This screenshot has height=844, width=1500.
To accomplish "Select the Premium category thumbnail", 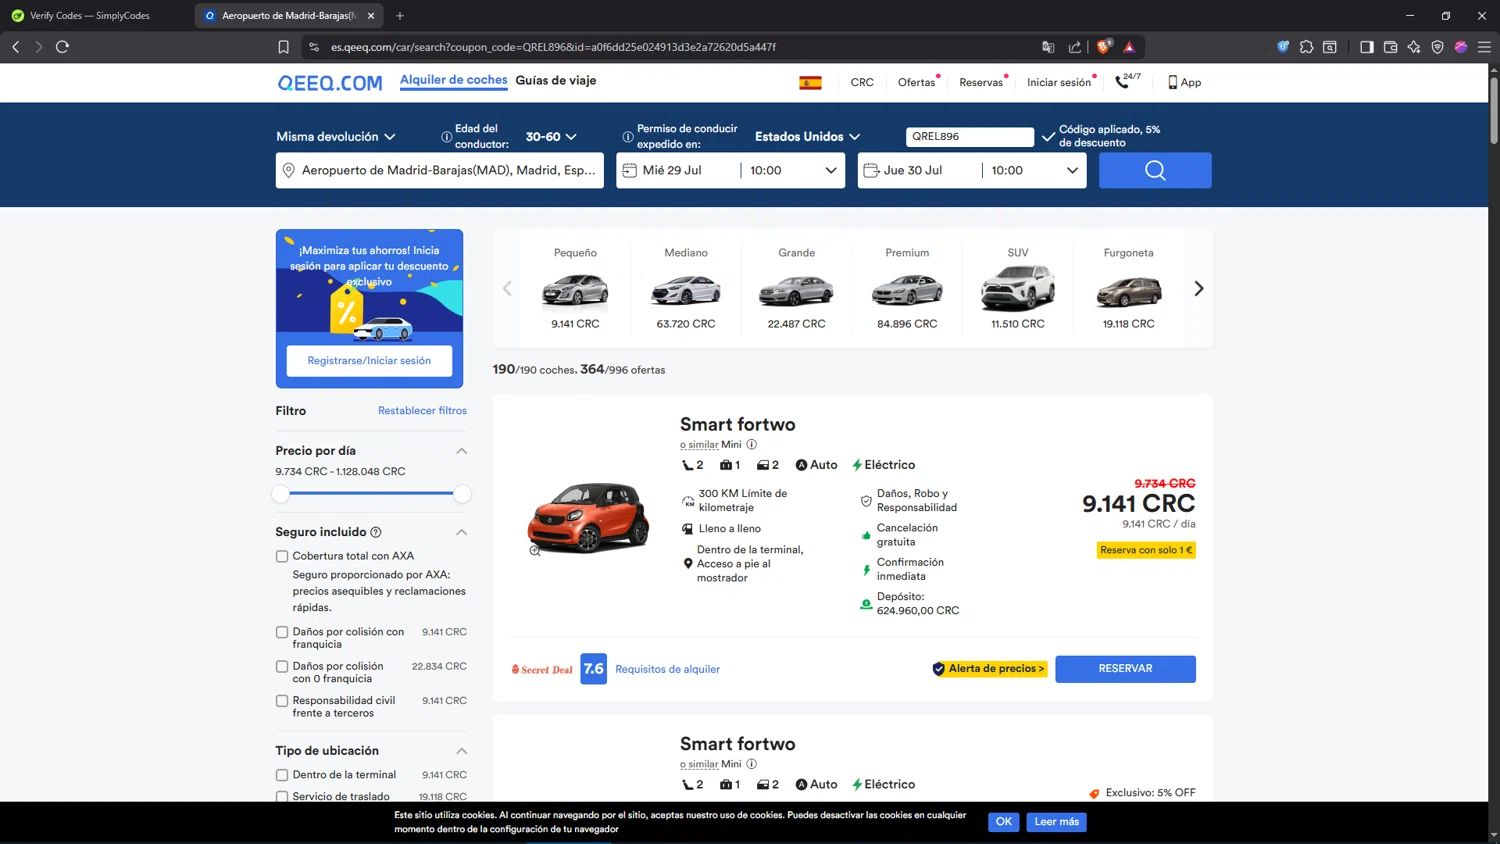I will coord(907,289).
